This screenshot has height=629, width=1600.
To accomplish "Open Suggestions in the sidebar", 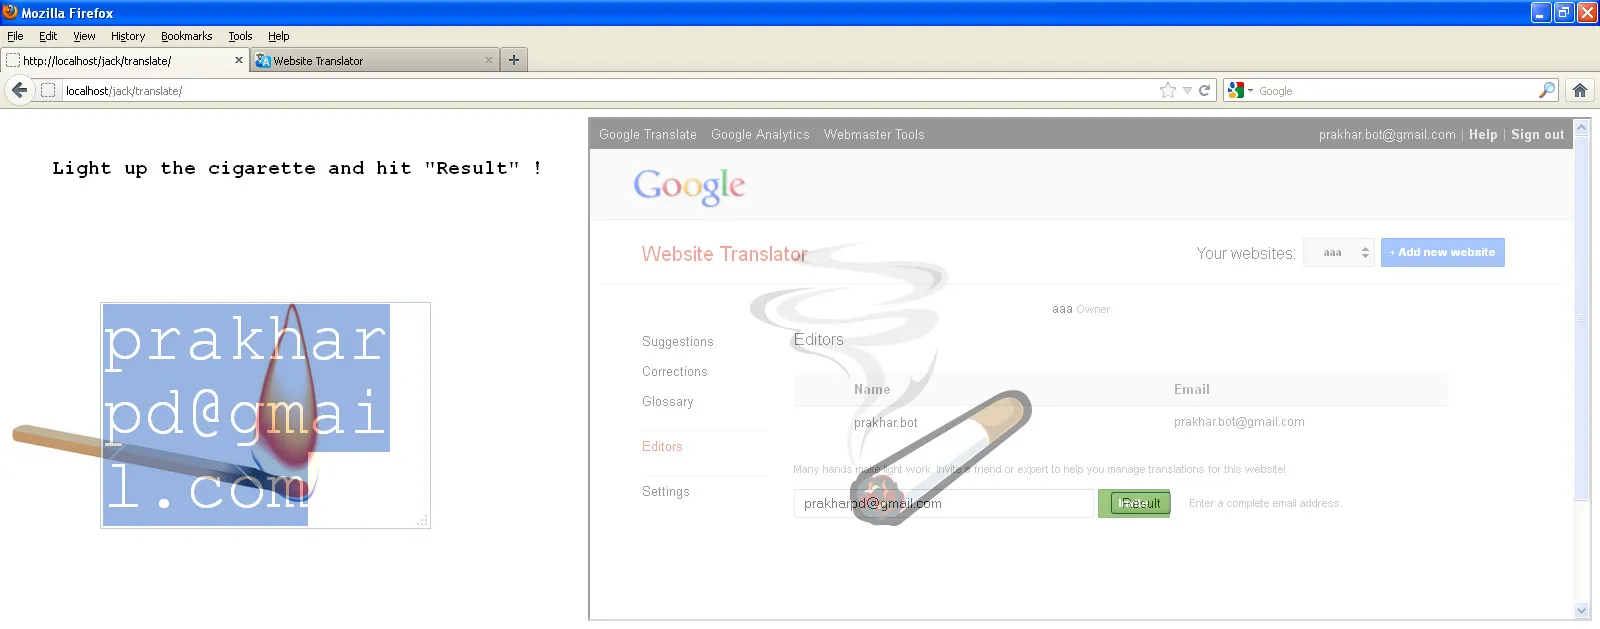I will (x=678, y=341).
